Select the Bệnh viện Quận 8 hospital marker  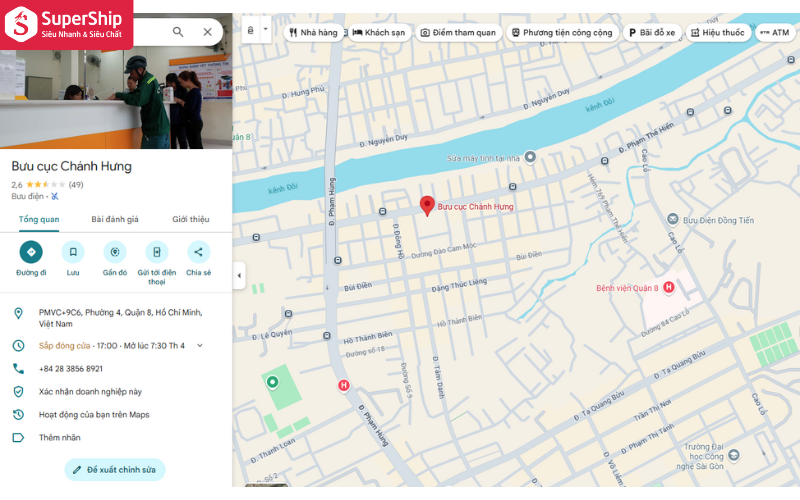click(x=668, y=287)
